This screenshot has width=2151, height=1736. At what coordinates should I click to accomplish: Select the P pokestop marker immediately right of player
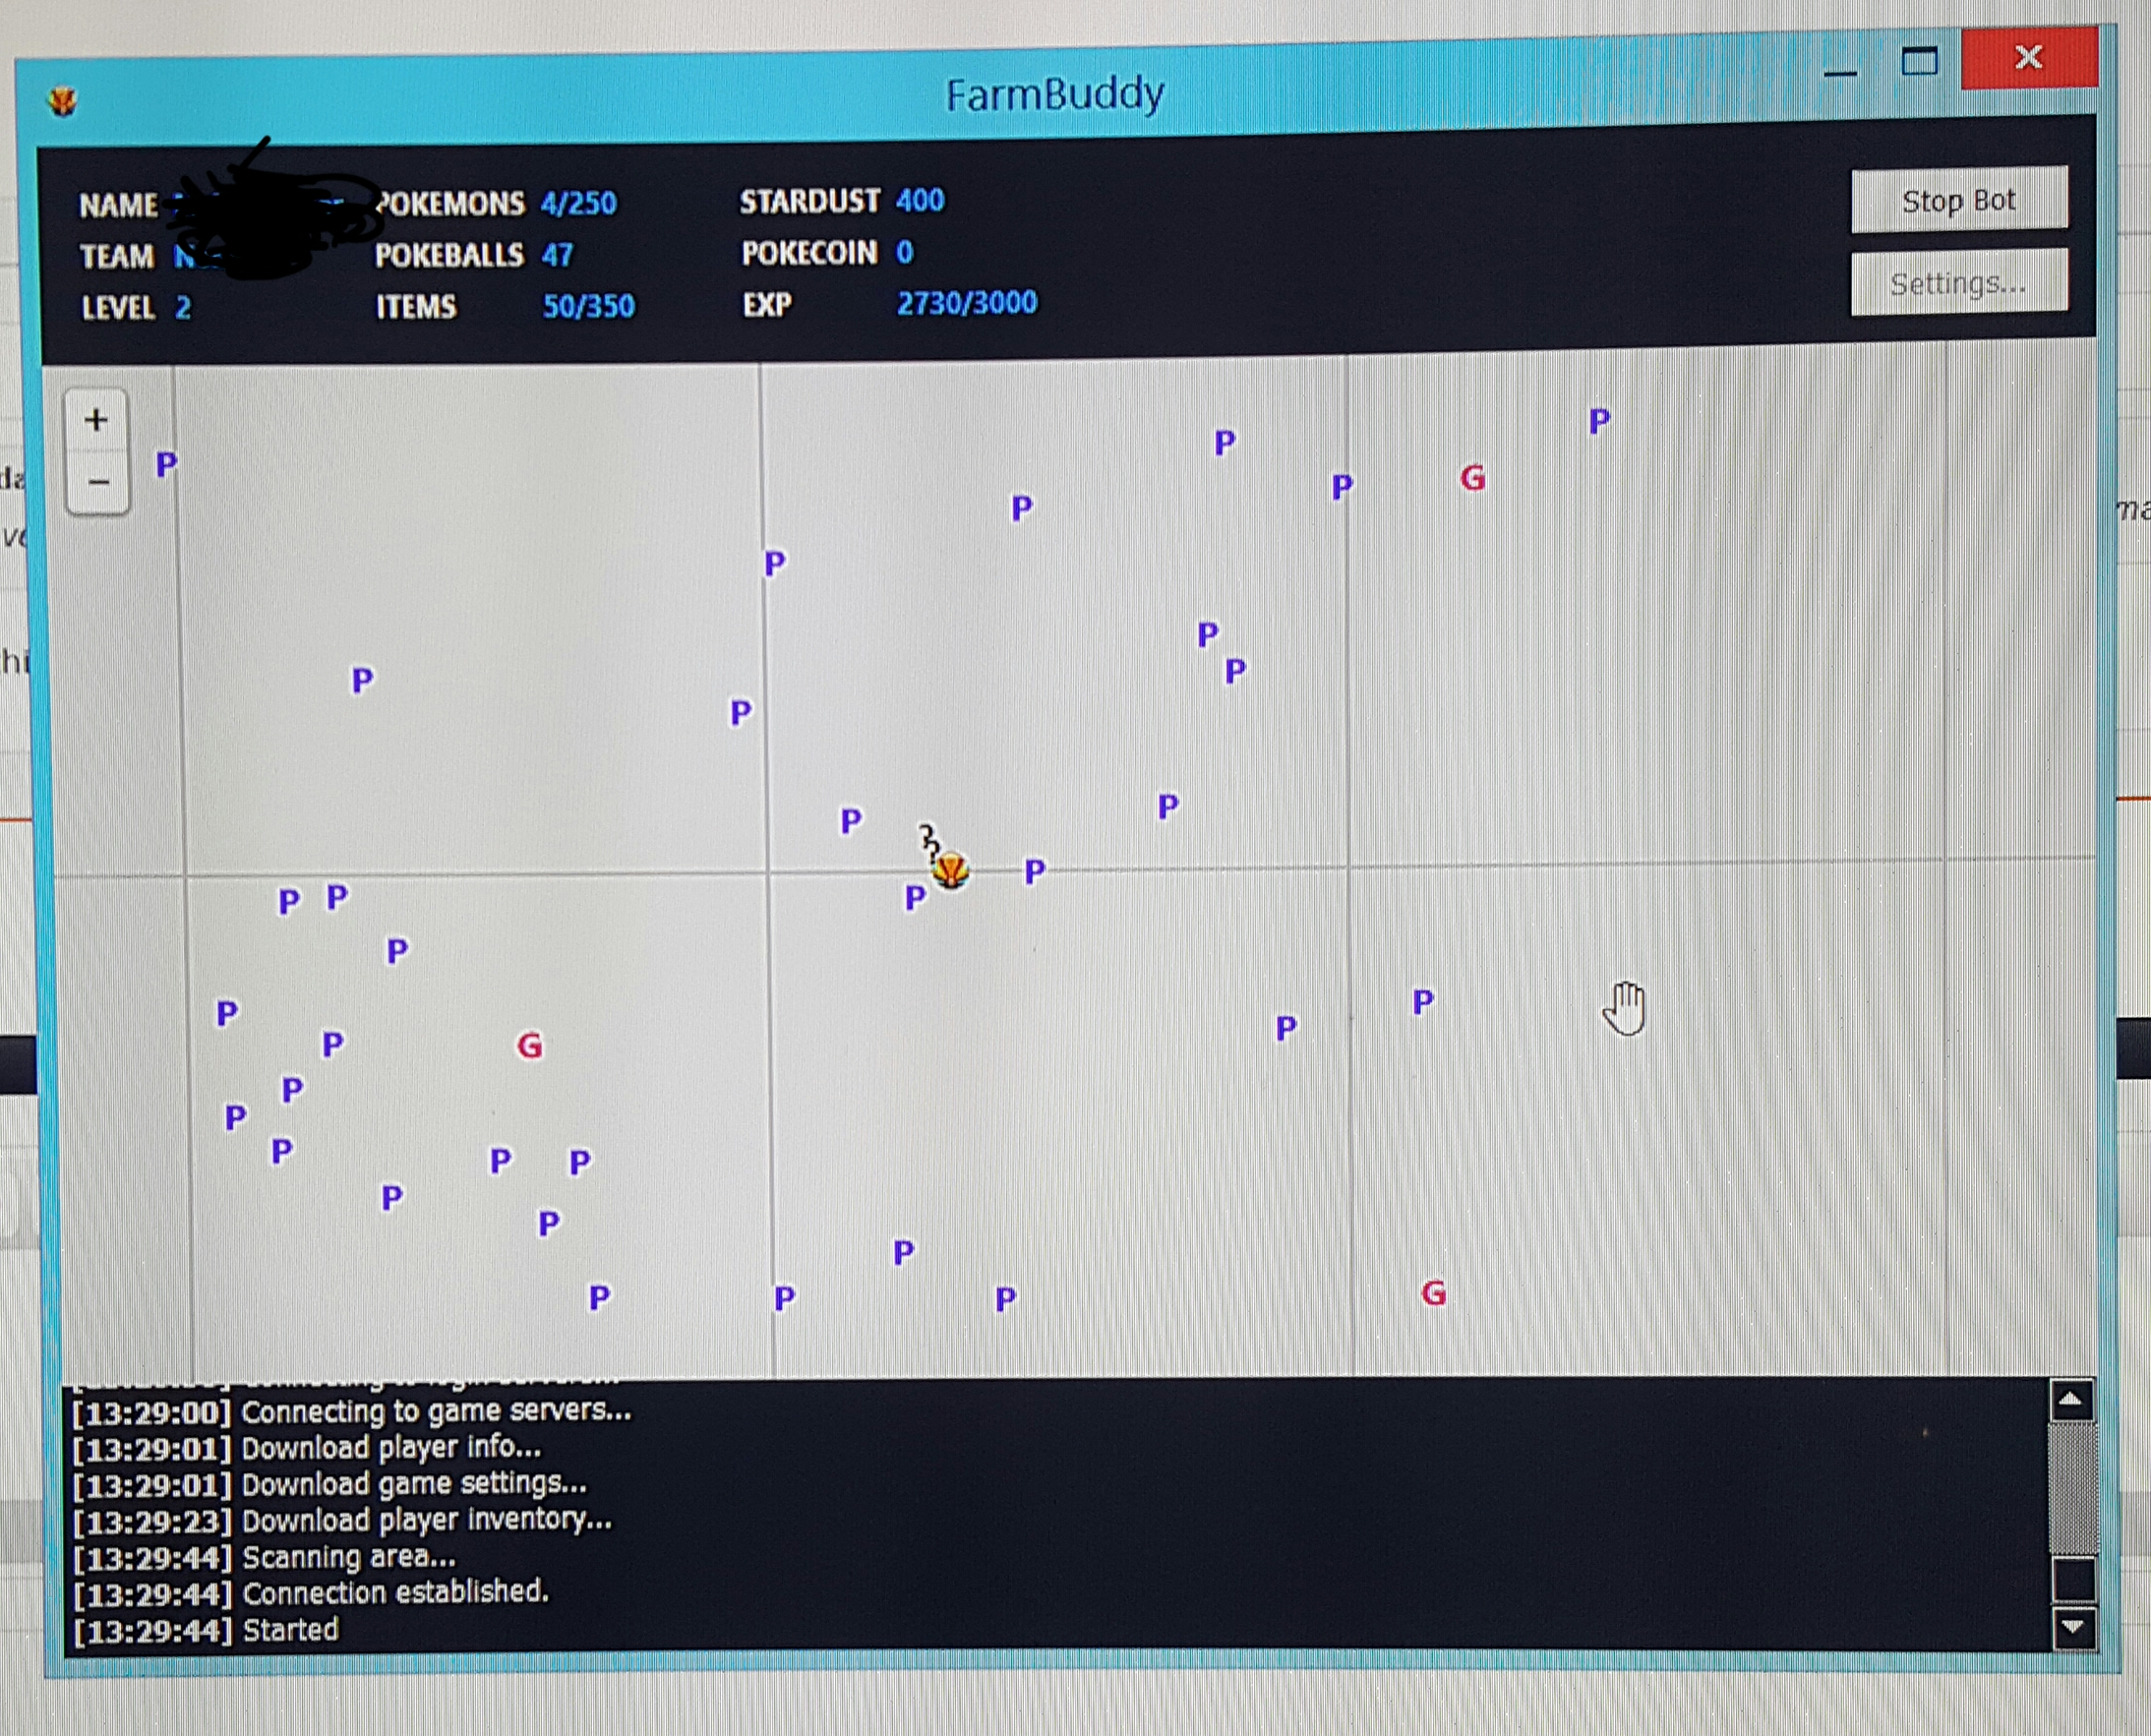pos(1035,872)
